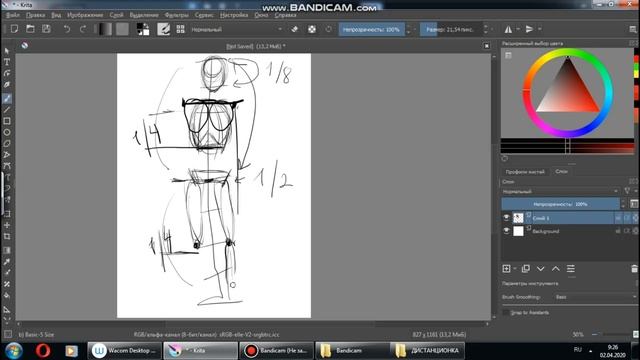Add a new paint layer

pyautogui.click(x=507, y=269)
